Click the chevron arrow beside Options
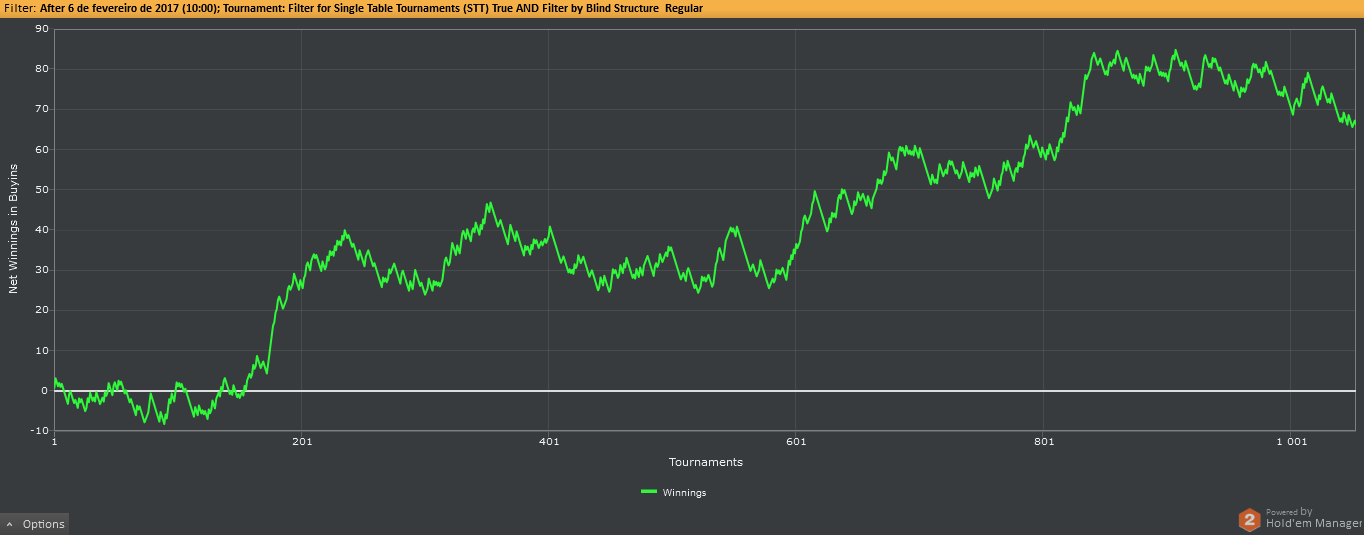The height and width of the screenshot is (535, 1364). point(9,524)
